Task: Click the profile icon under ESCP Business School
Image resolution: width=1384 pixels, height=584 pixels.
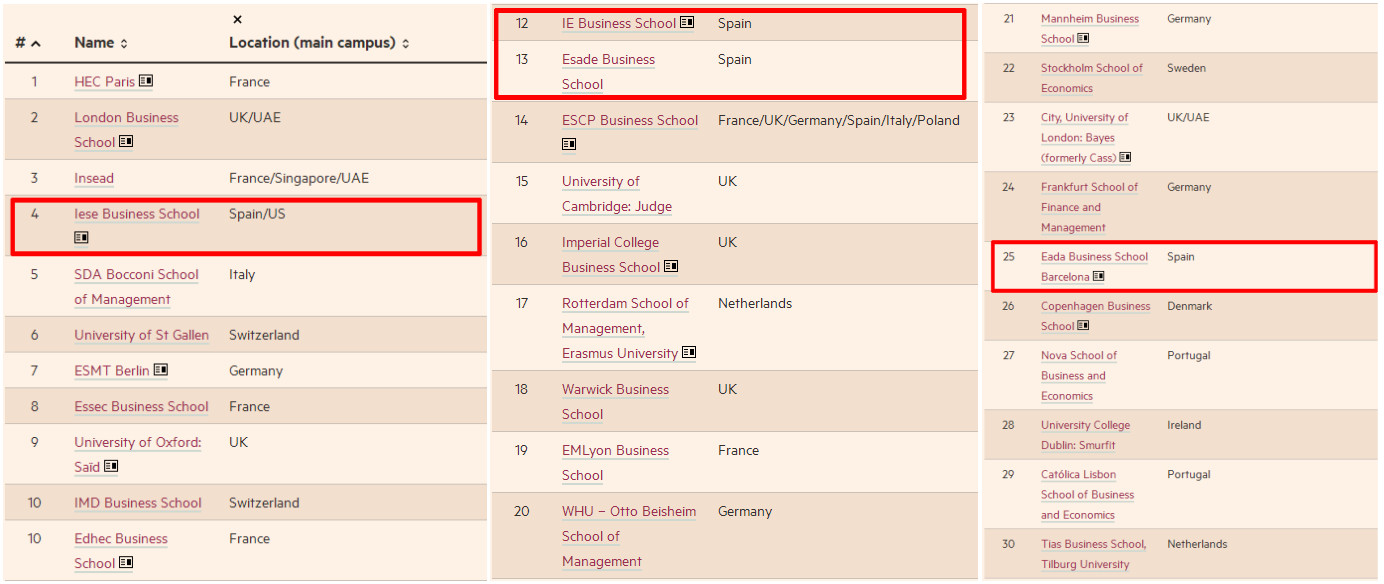Action: click(x=569, y=144)
